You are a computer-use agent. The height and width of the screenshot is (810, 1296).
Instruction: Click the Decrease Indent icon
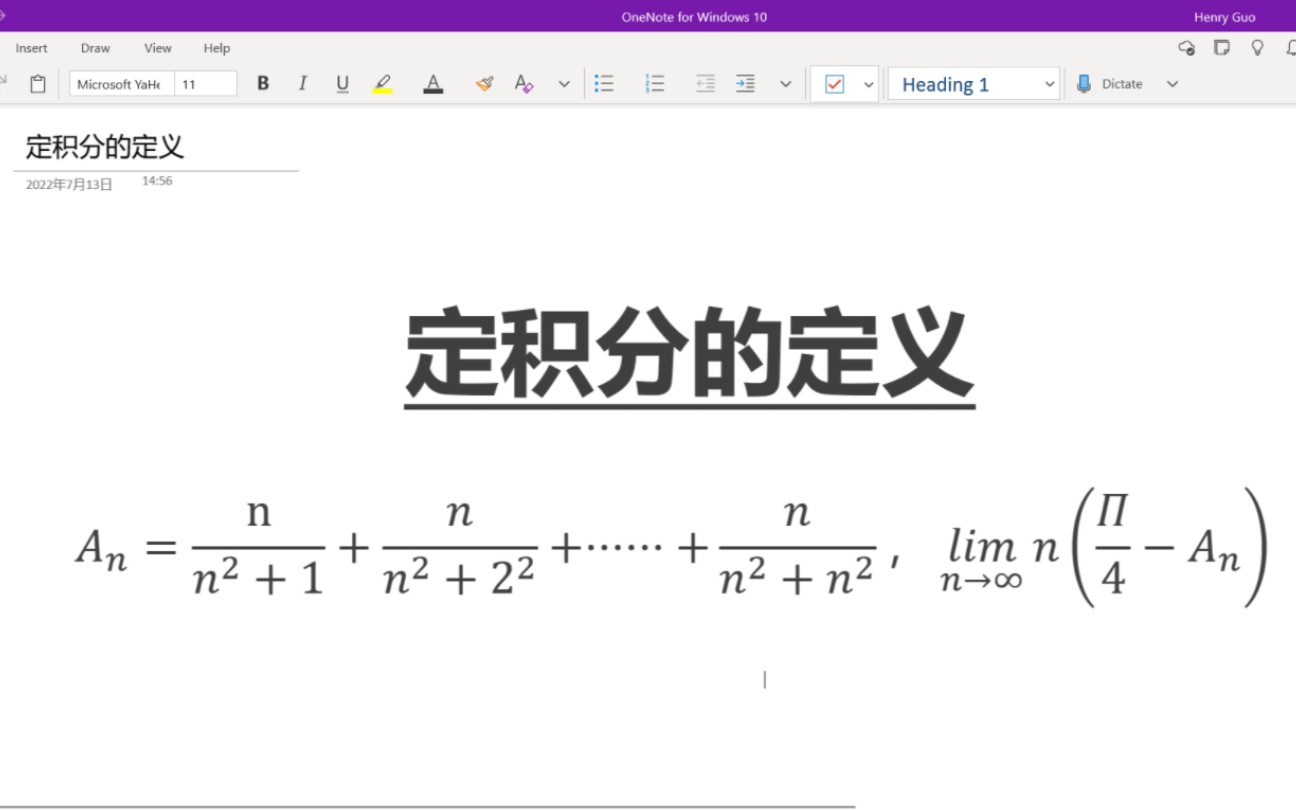click(705, 84)
